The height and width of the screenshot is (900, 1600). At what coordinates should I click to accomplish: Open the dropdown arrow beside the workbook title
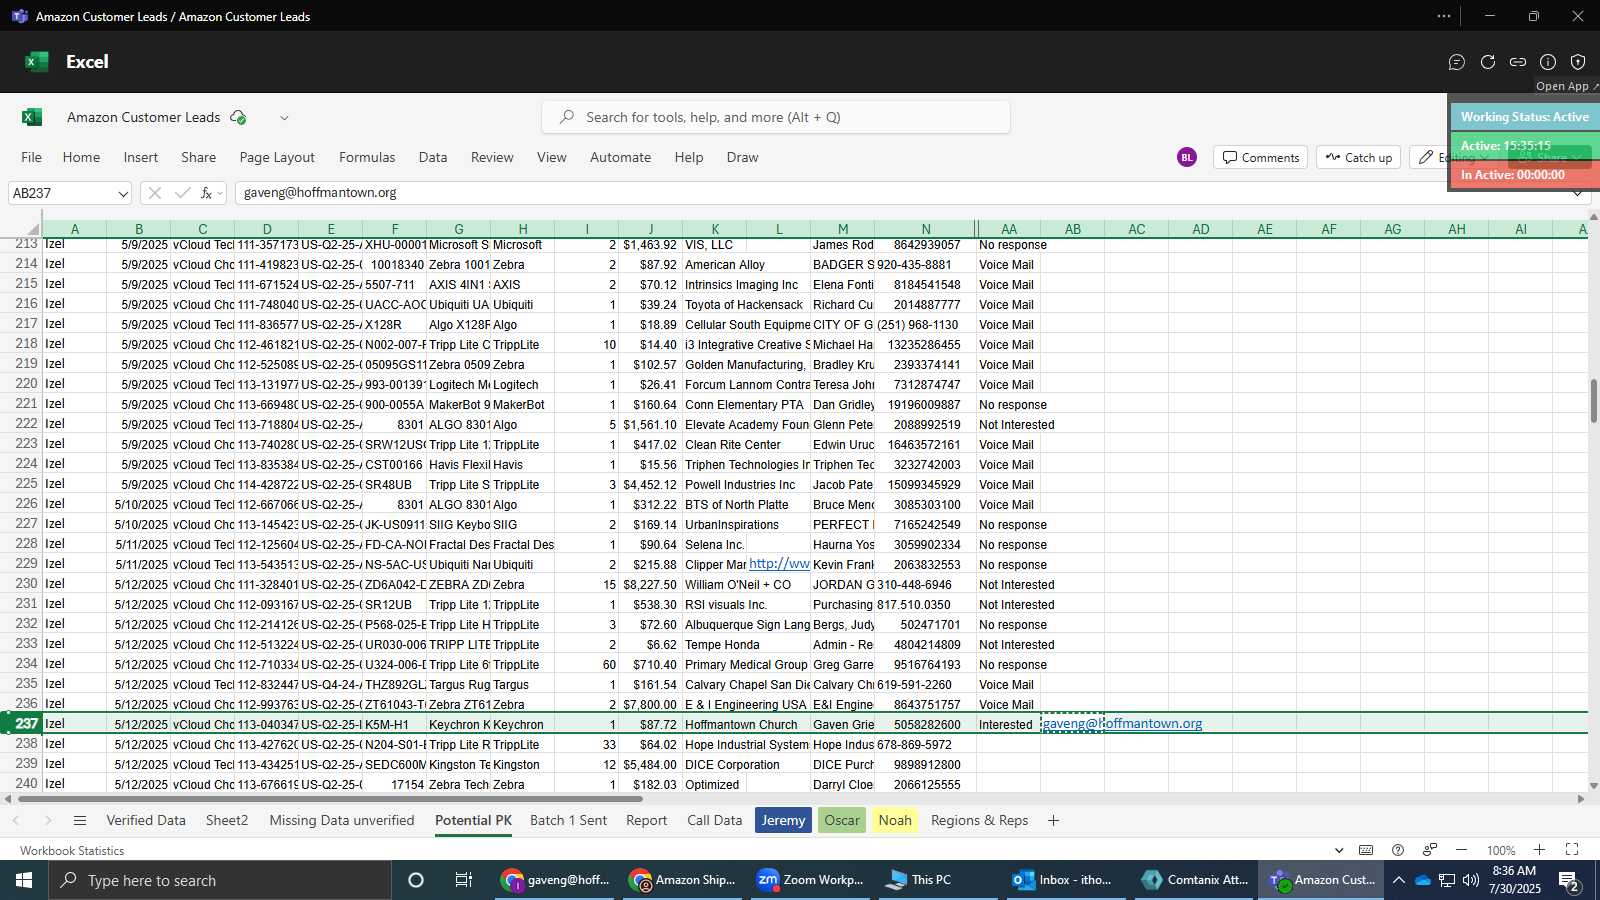click(284, 117)
